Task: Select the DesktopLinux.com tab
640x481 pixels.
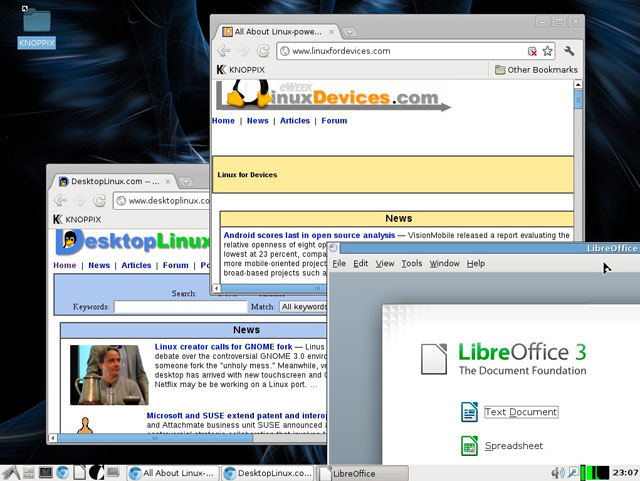Action: click(114, 181)
